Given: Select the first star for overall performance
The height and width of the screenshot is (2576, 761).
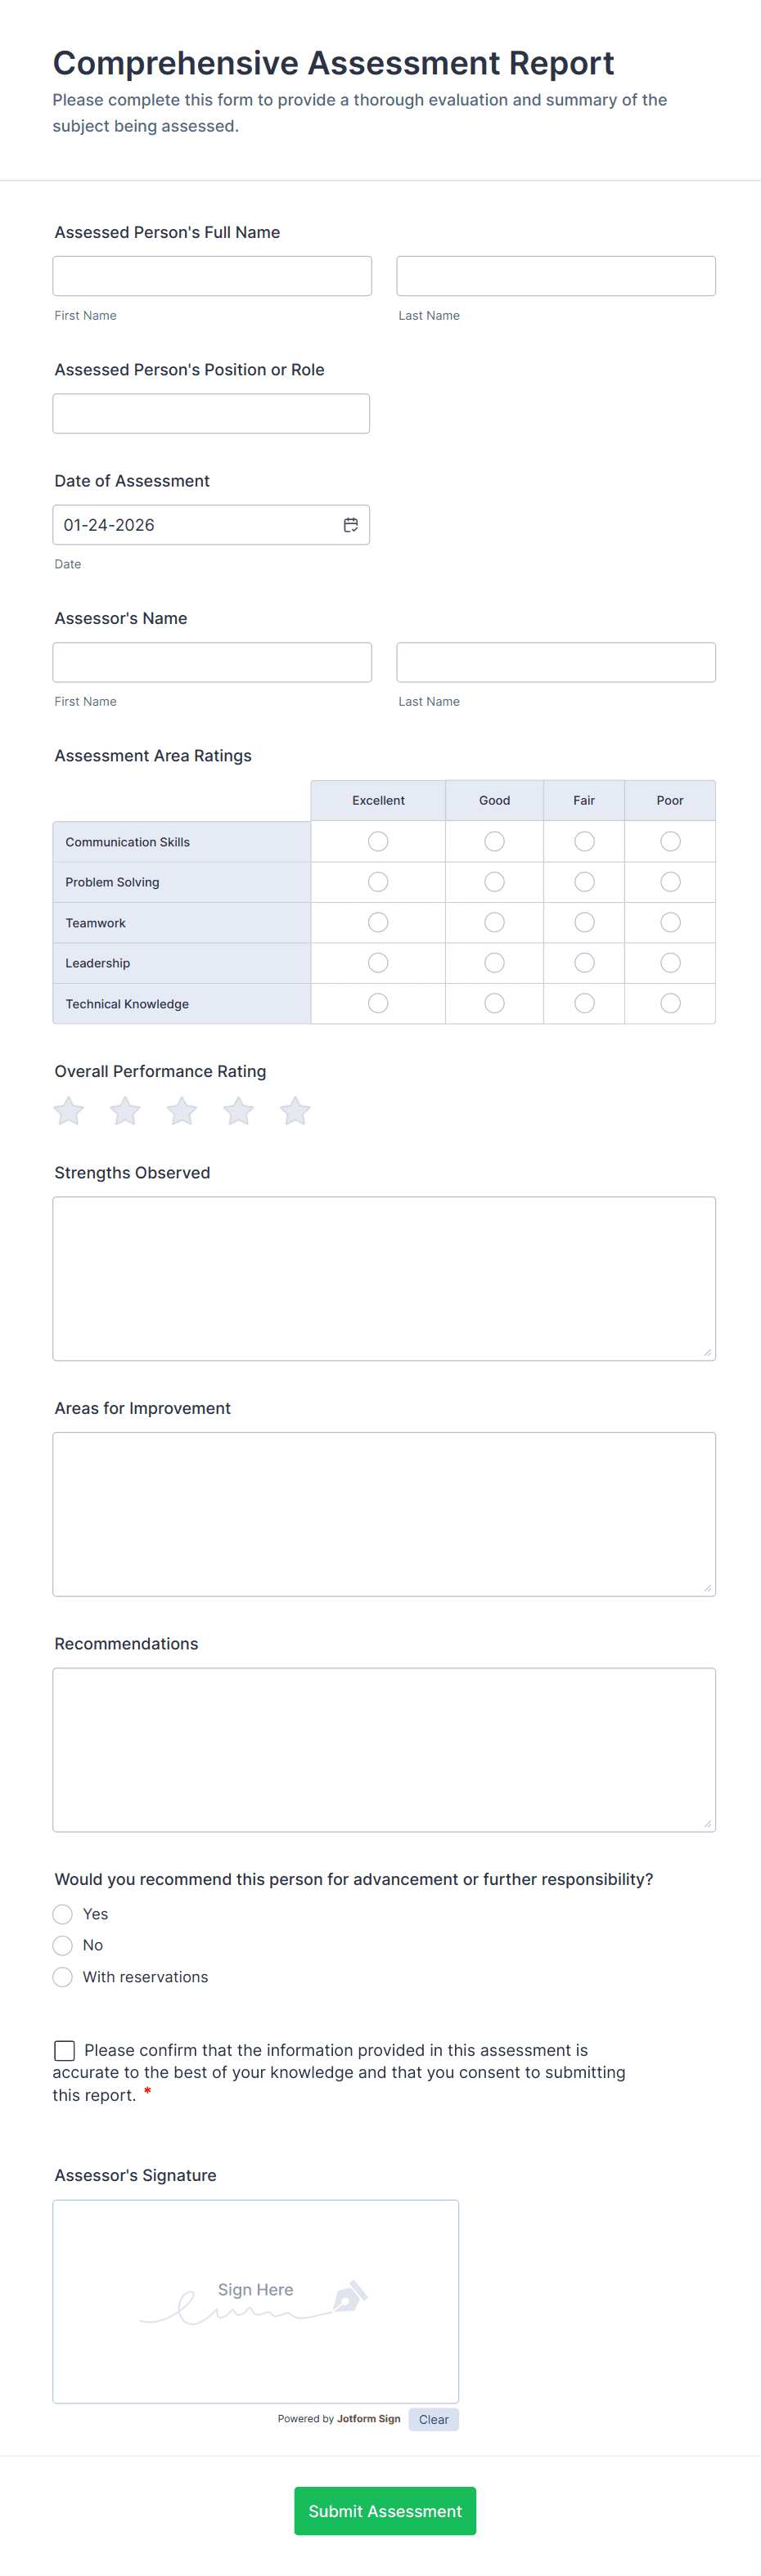Looking at the screenshot, I should pyautogui.click(x=68, y=1110).
